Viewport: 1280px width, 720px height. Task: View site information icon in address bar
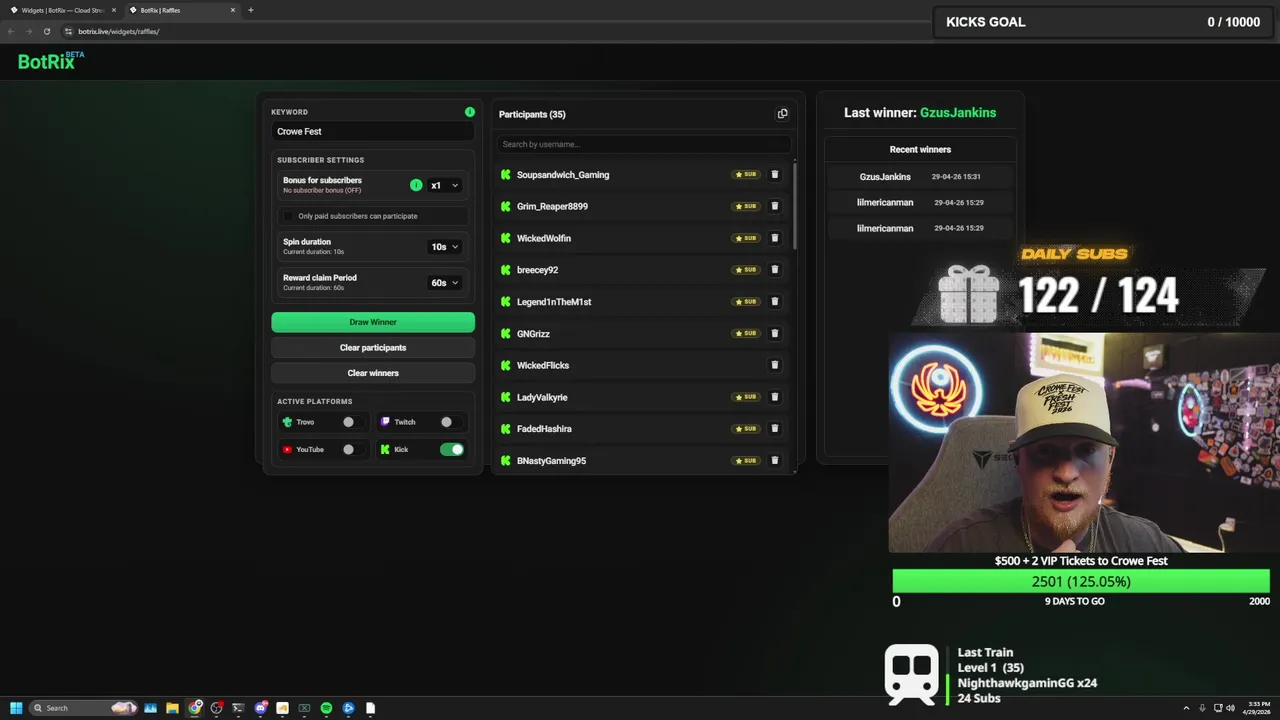click(x=68, y=31)
